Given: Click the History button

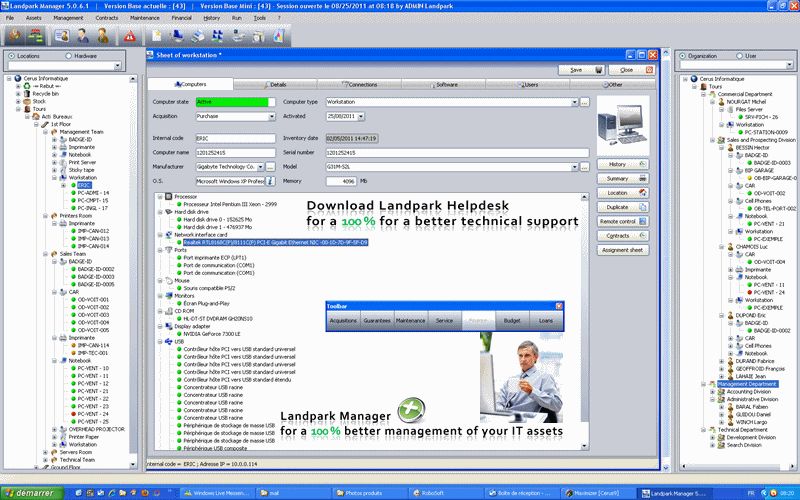Looking at the screenshot, I should click(x=623, y=164).
